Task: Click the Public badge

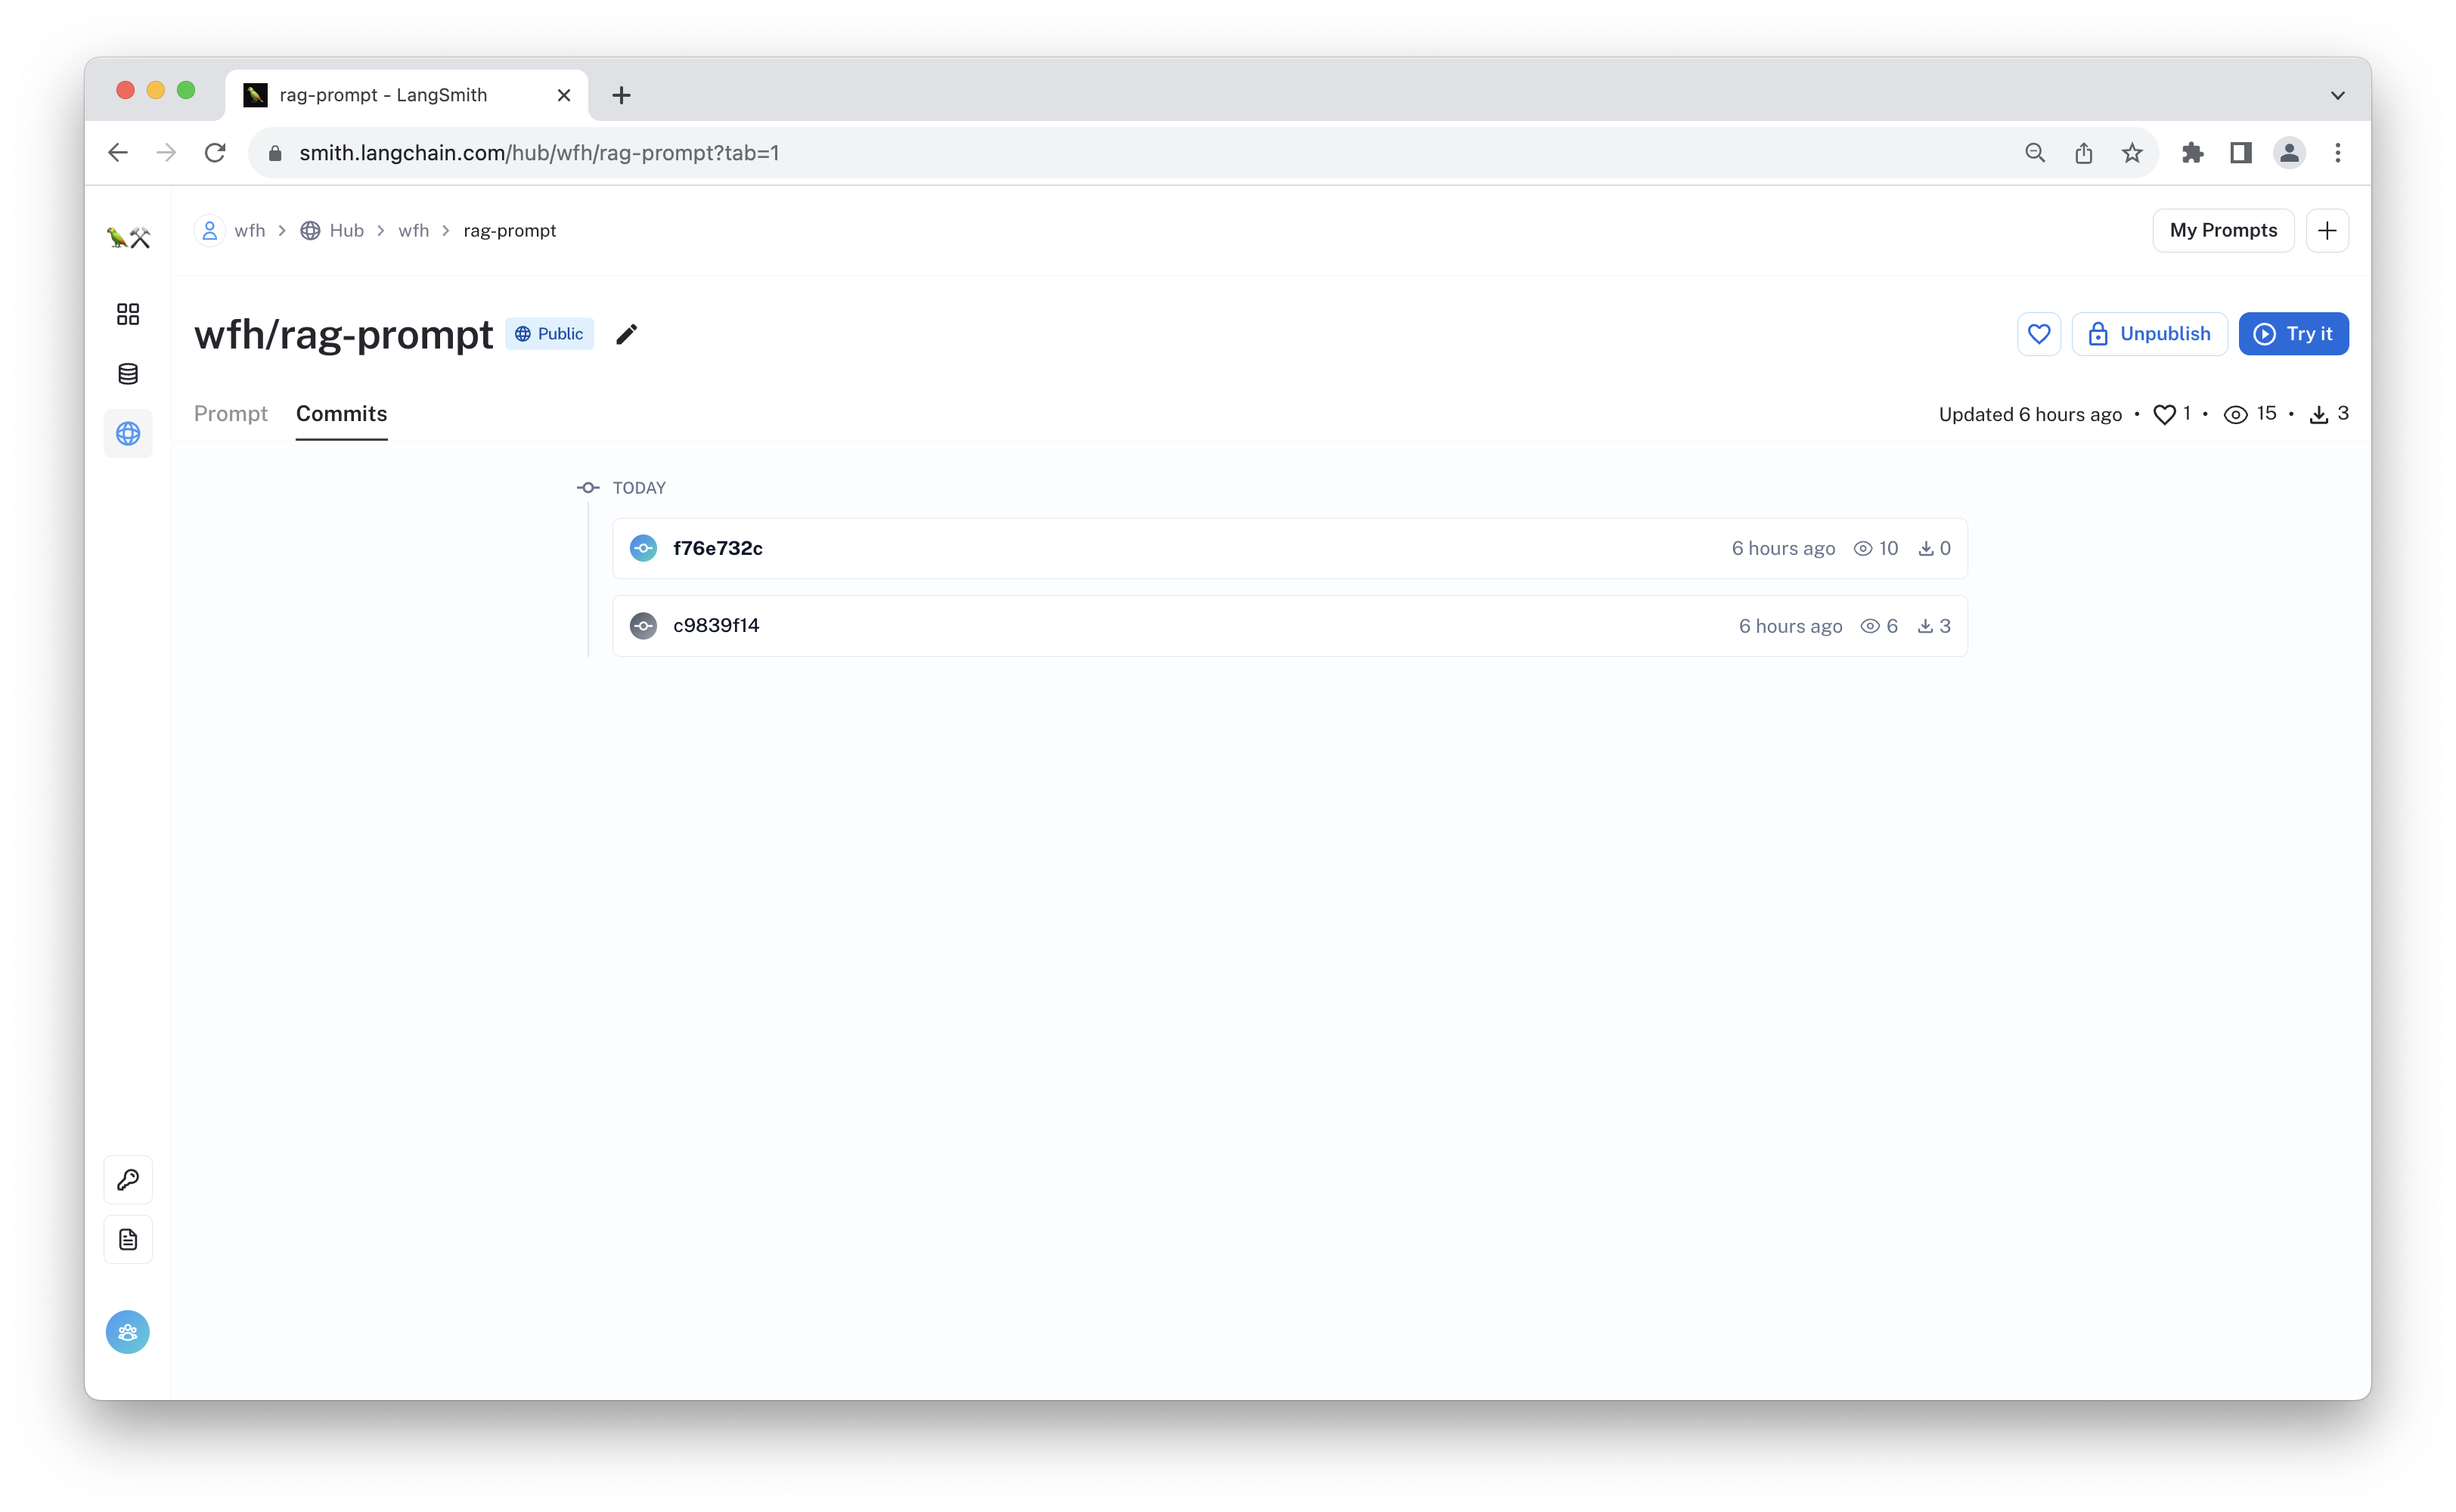Action: click(550, 334)
